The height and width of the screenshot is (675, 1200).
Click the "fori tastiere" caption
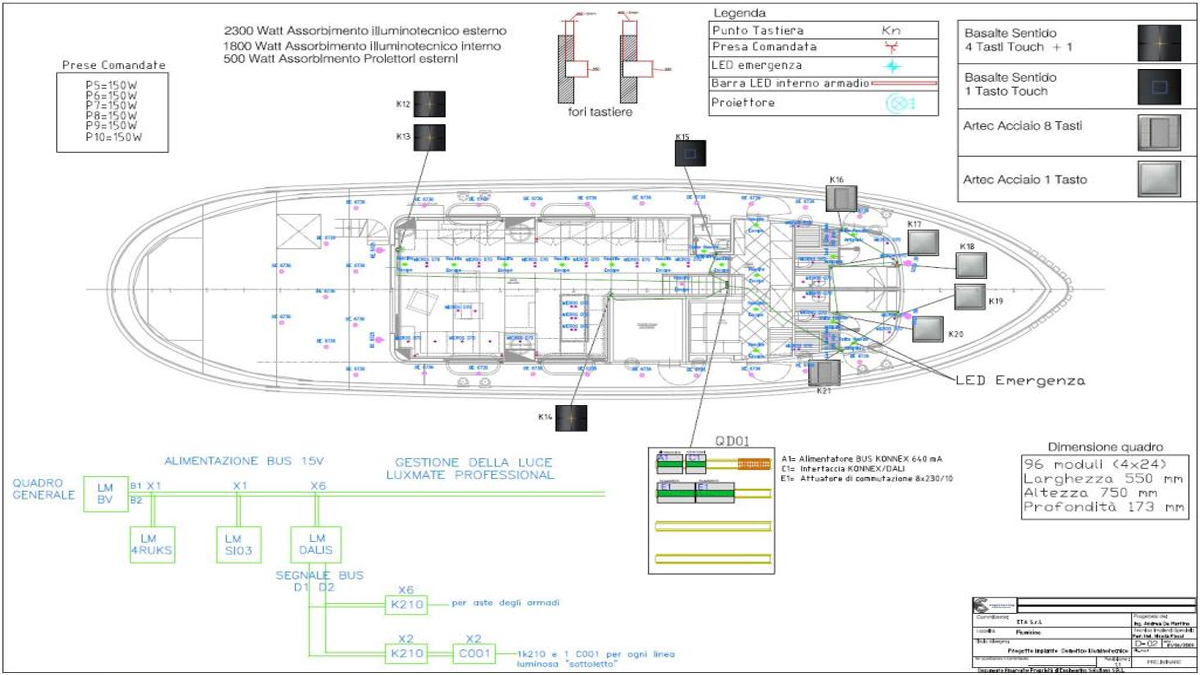(x=600, y=112)
